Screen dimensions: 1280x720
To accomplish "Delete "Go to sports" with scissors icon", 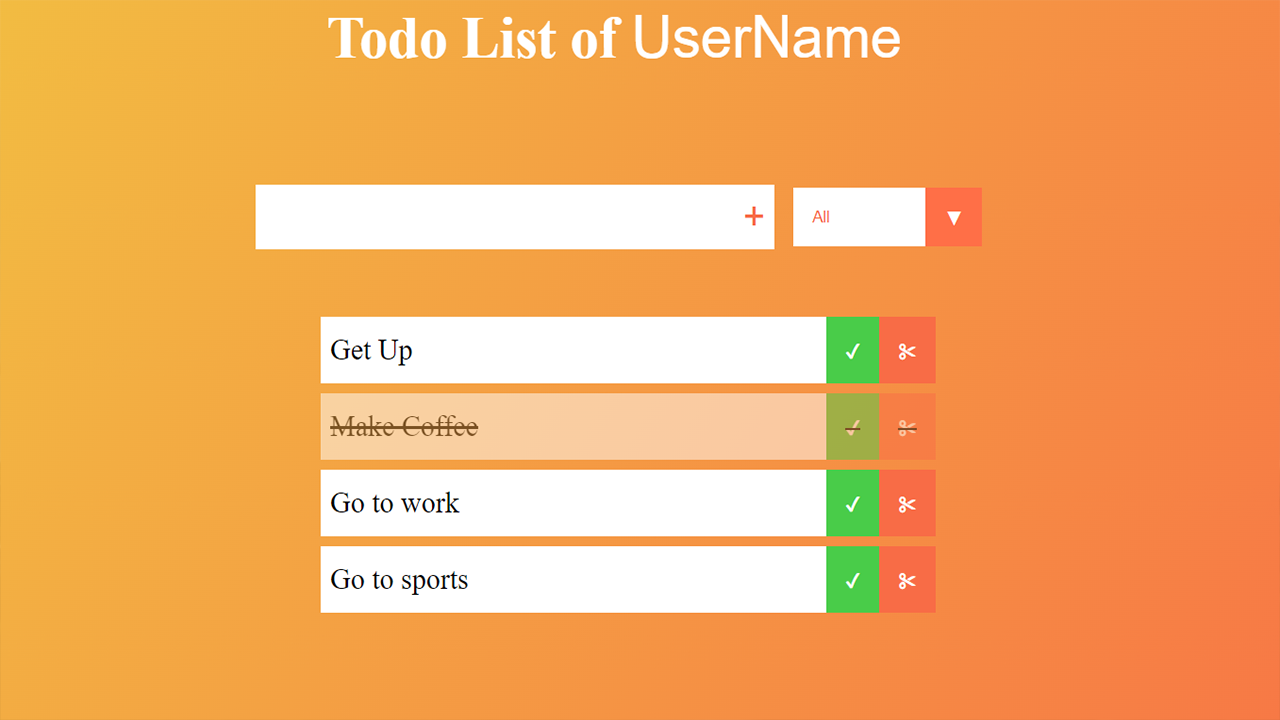I will (x=907, y=580).
